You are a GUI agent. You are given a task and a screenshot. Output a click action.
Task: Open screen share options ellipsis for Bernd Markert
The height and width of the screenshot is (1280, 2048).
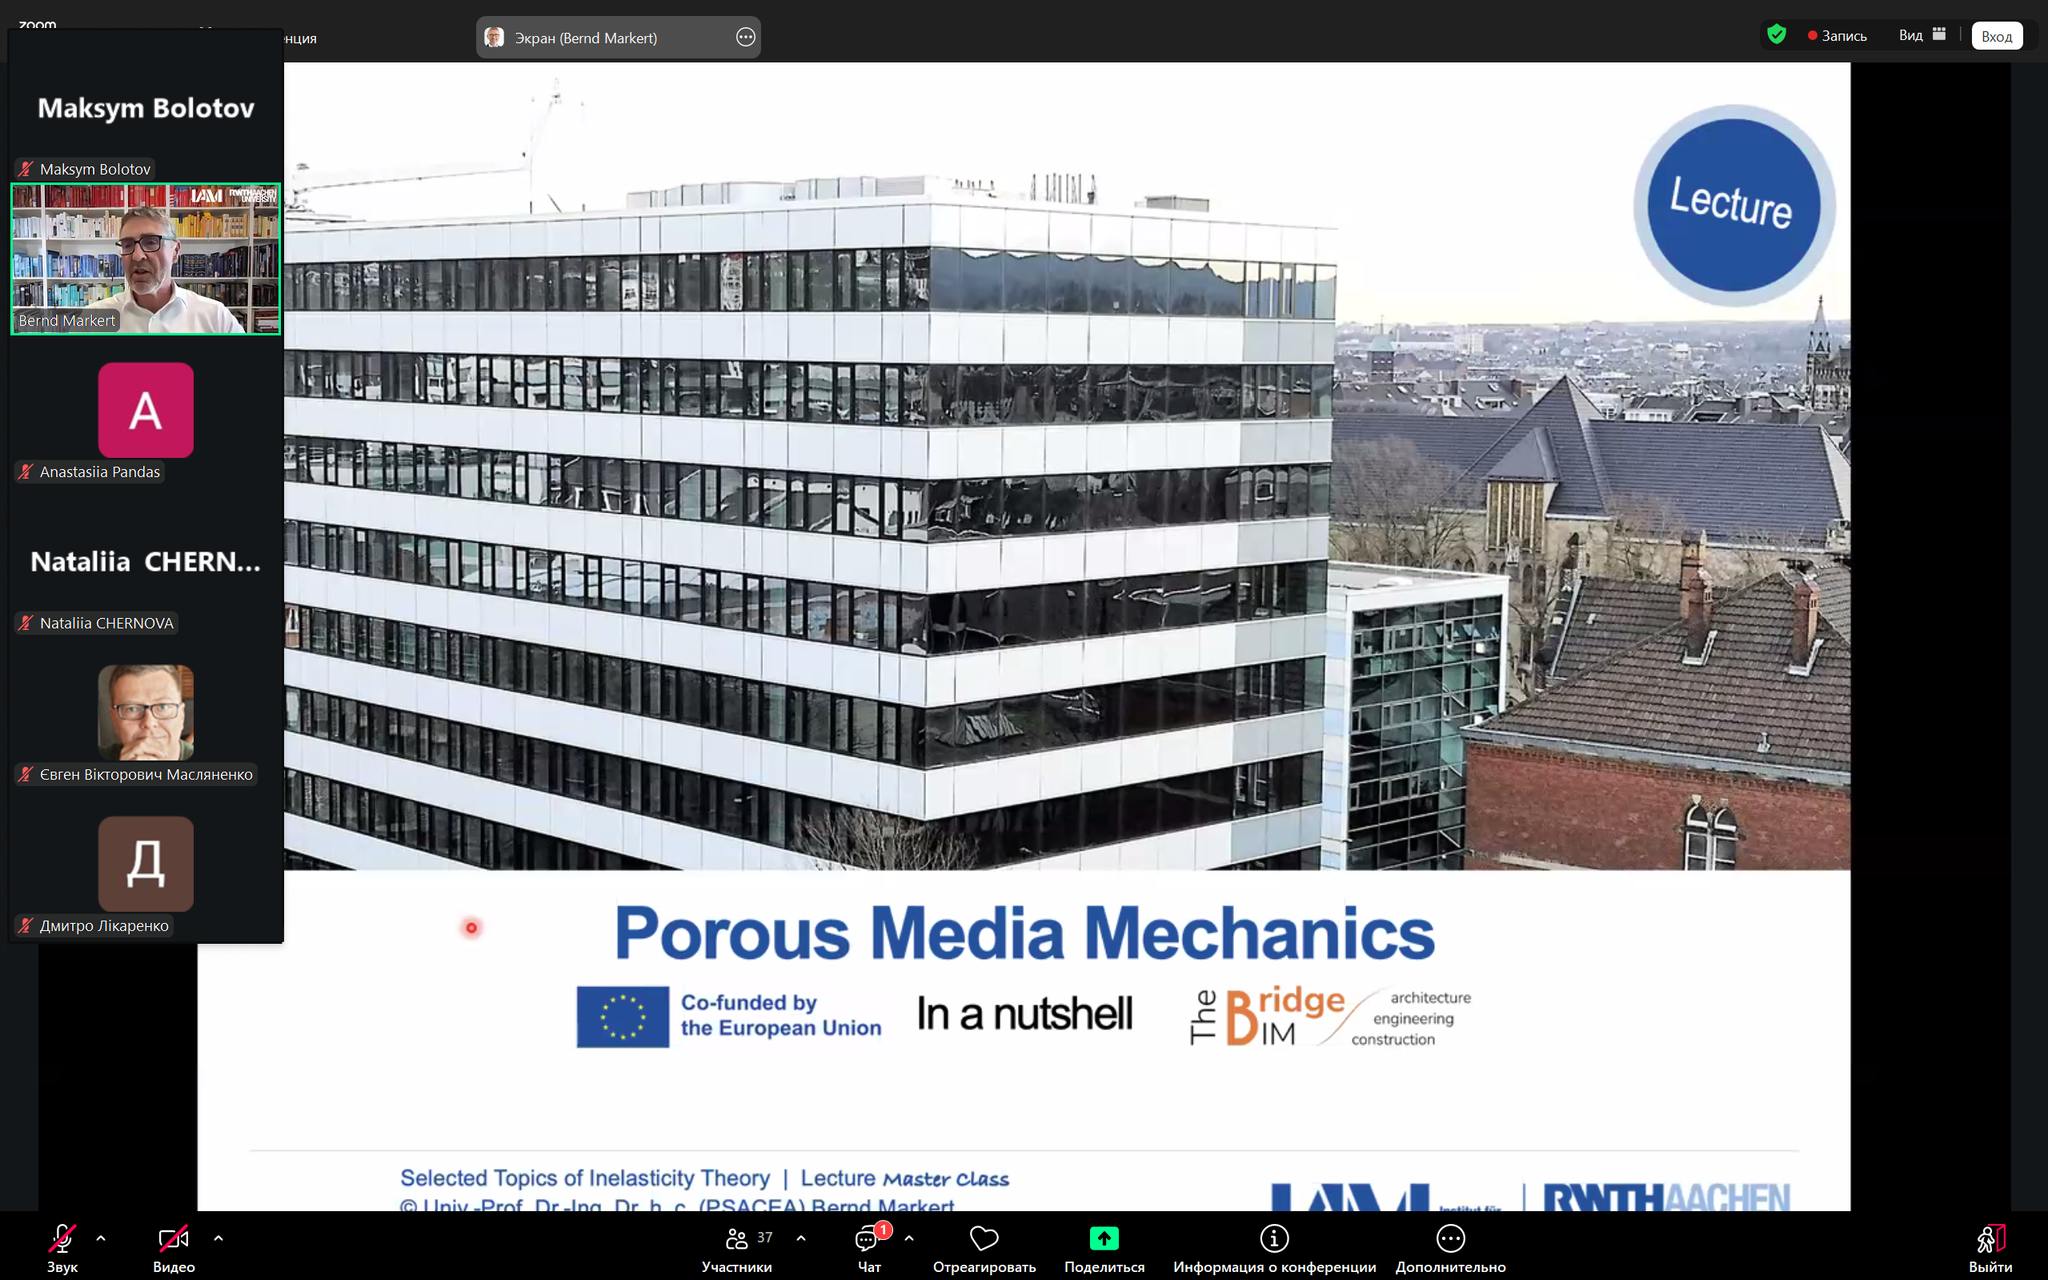tap(745, 37)
